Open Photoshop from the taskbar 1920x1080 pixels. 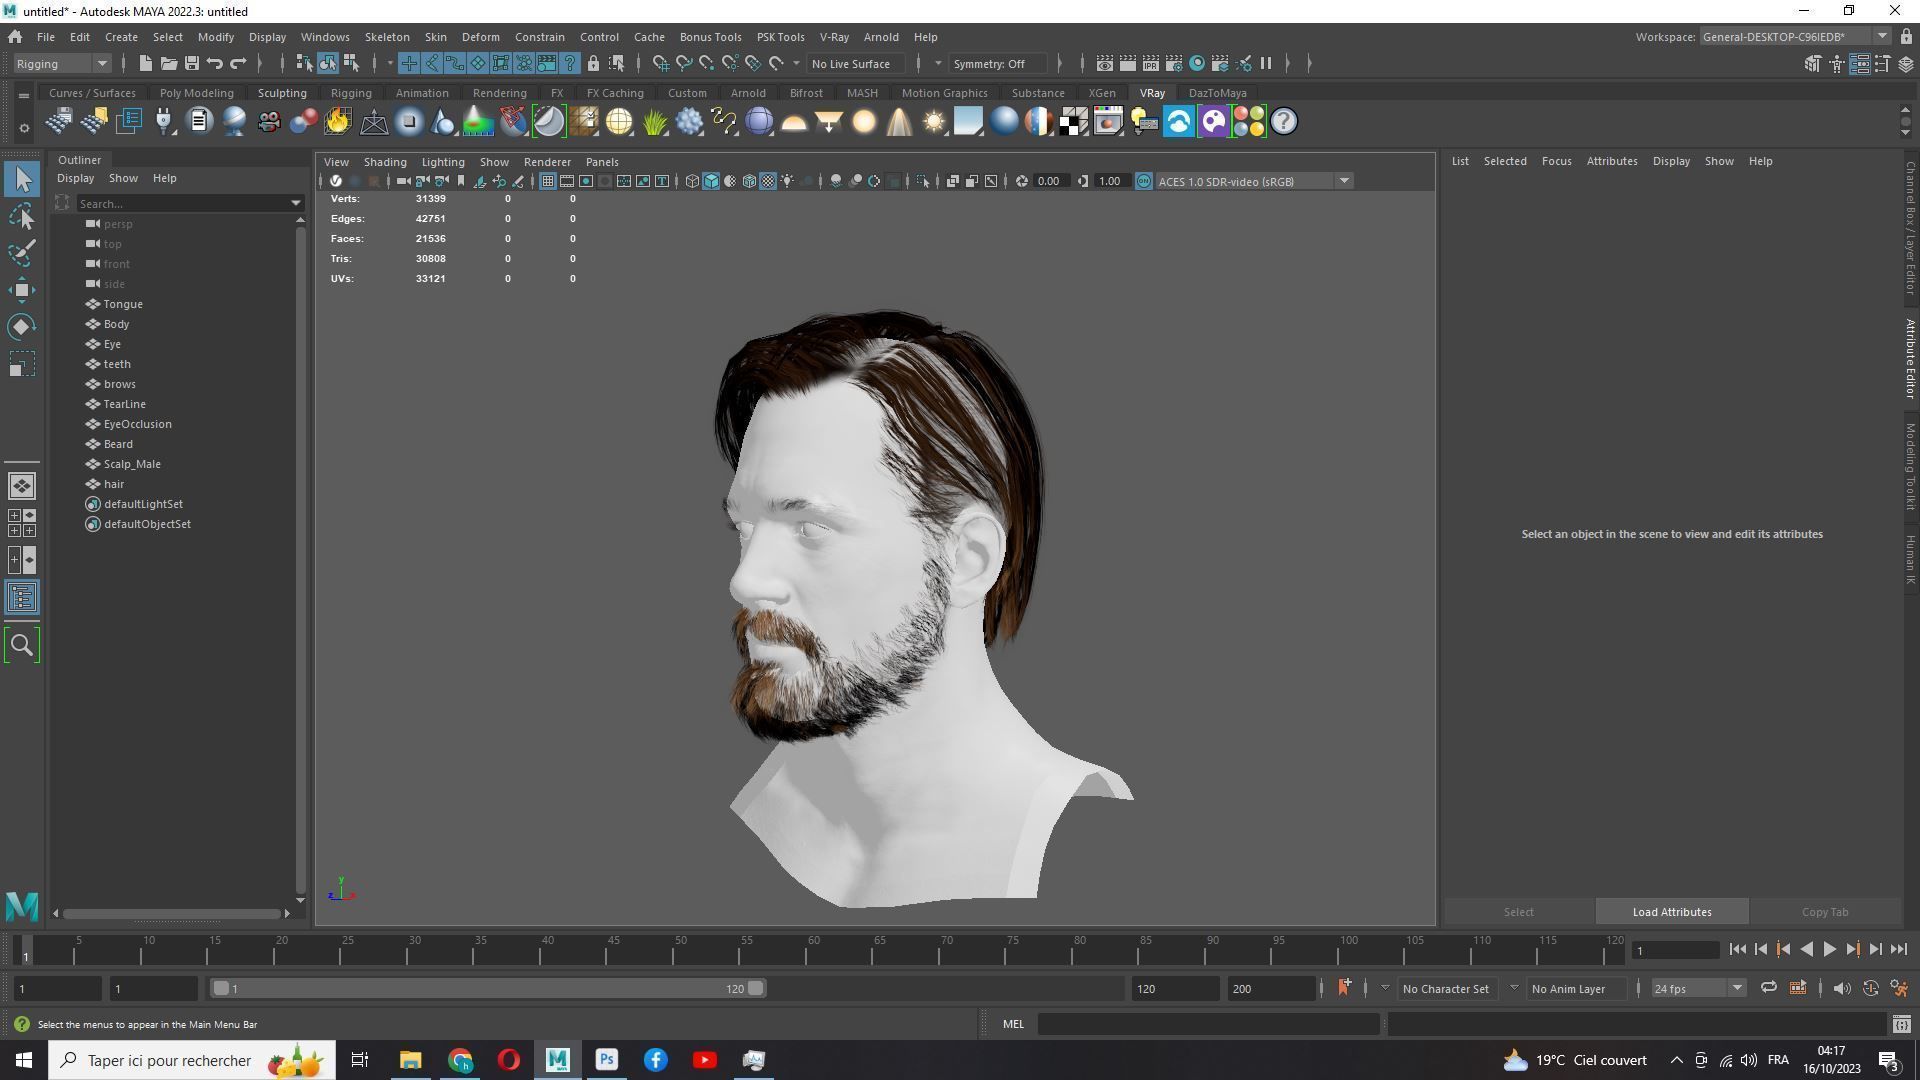607,1060
